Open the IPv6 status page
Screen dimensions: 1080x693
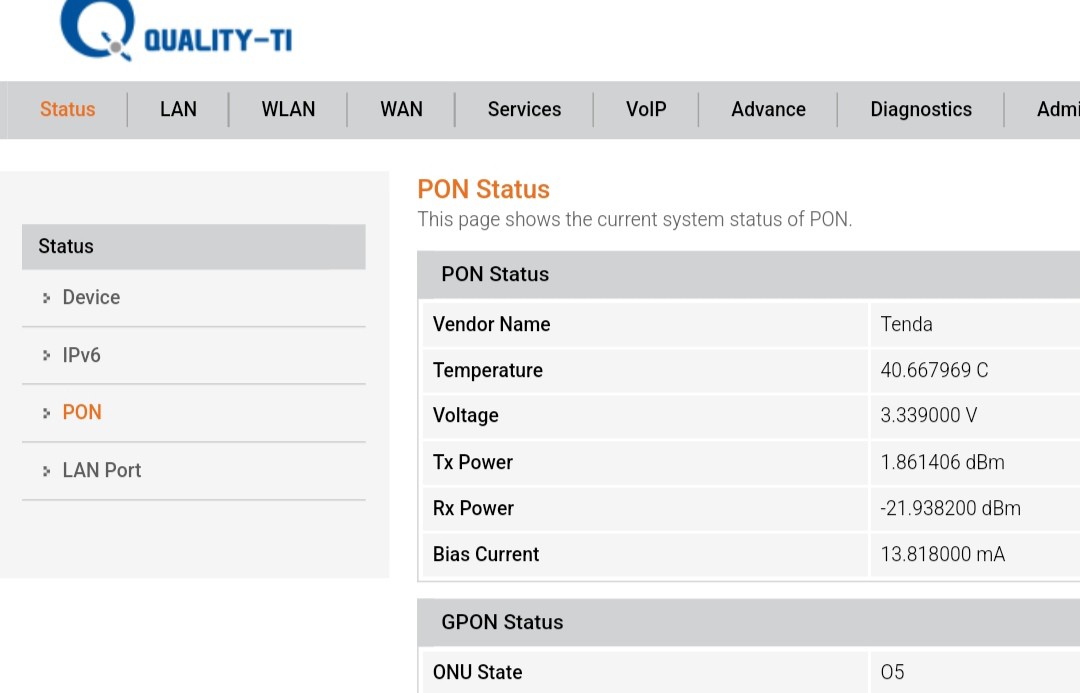(x=81, y=356)
